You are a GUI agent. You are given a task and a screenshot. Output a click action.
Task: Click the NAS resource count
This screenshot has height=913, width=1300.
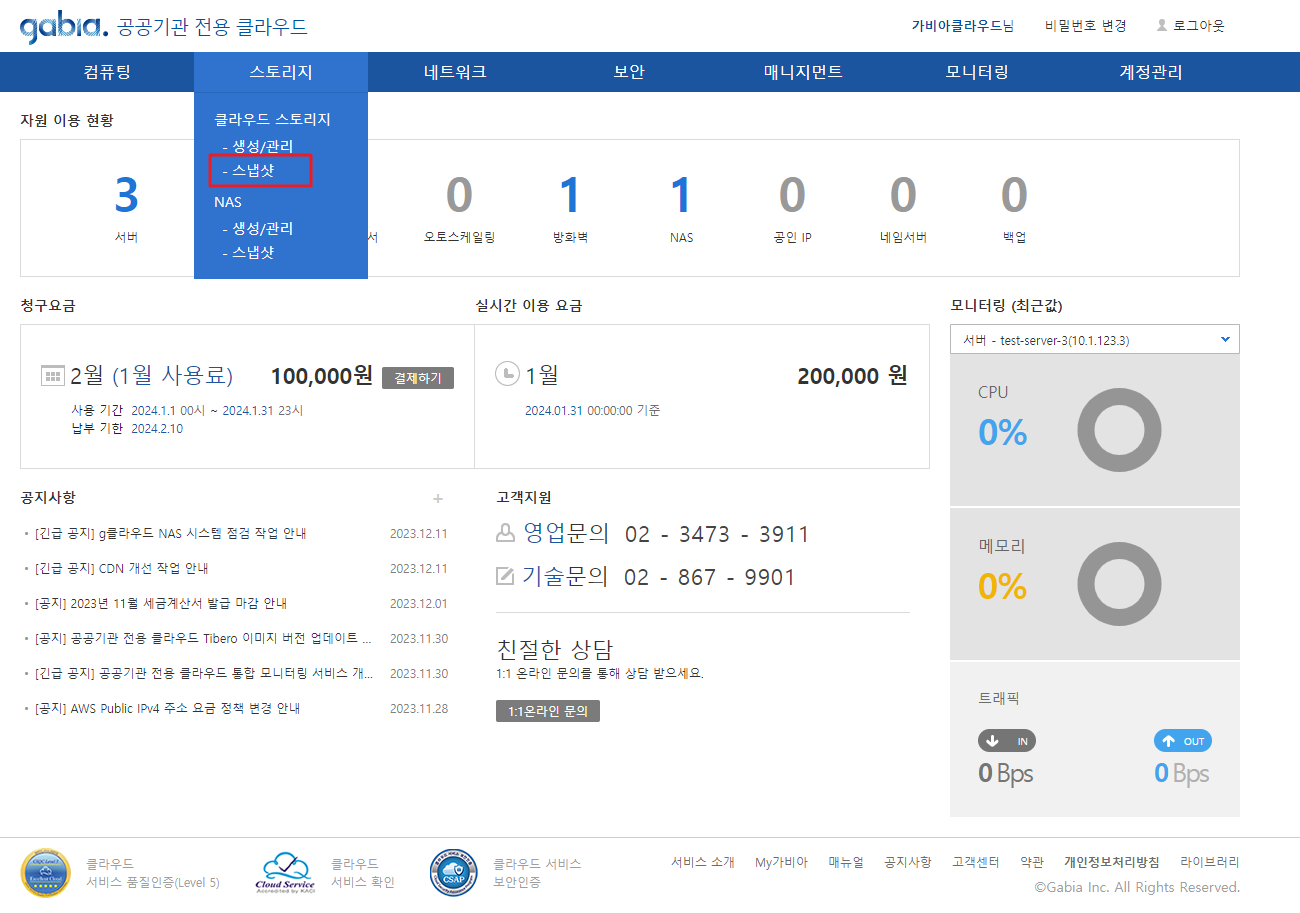681,195
